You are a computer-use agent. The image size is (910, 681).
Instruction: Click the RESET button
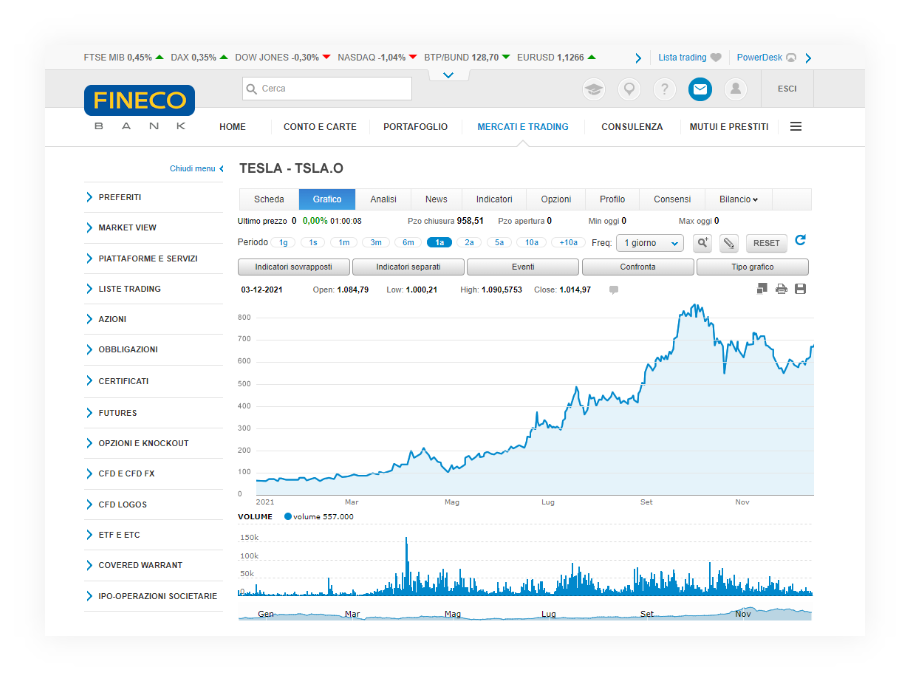pos(767,243)
